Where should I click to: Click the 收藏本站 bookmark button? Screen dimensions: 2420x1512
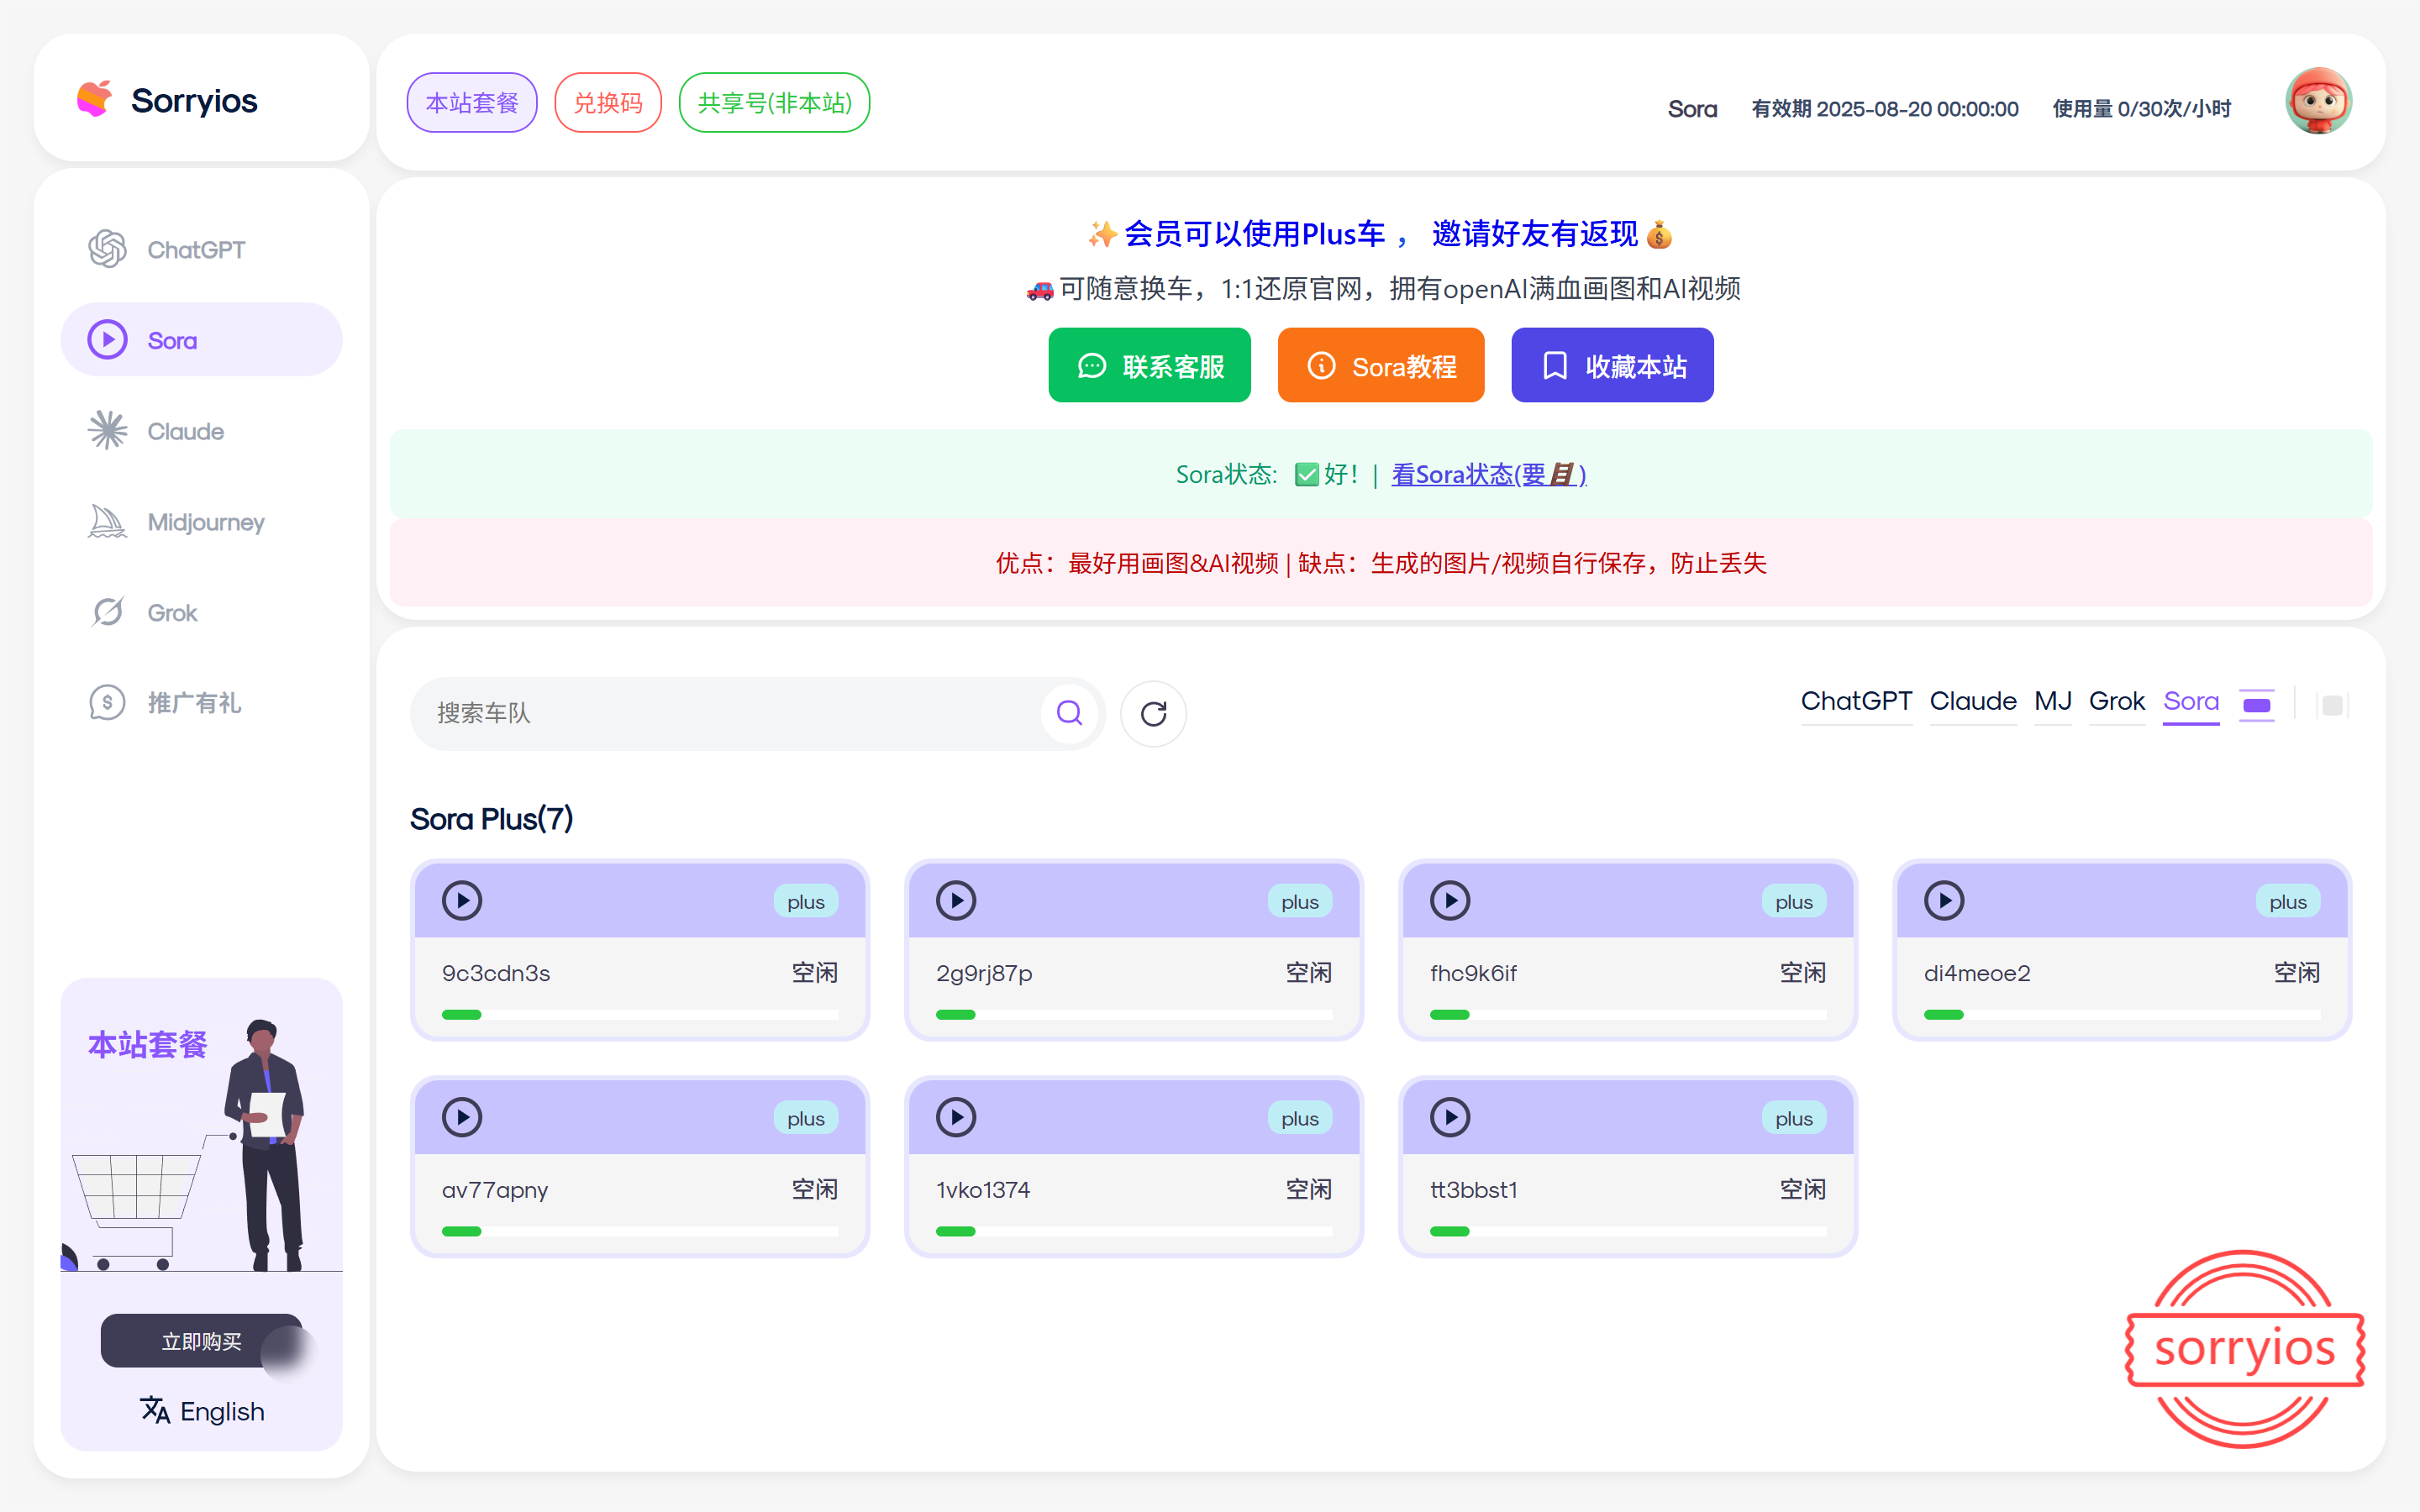coord(1612,365)
